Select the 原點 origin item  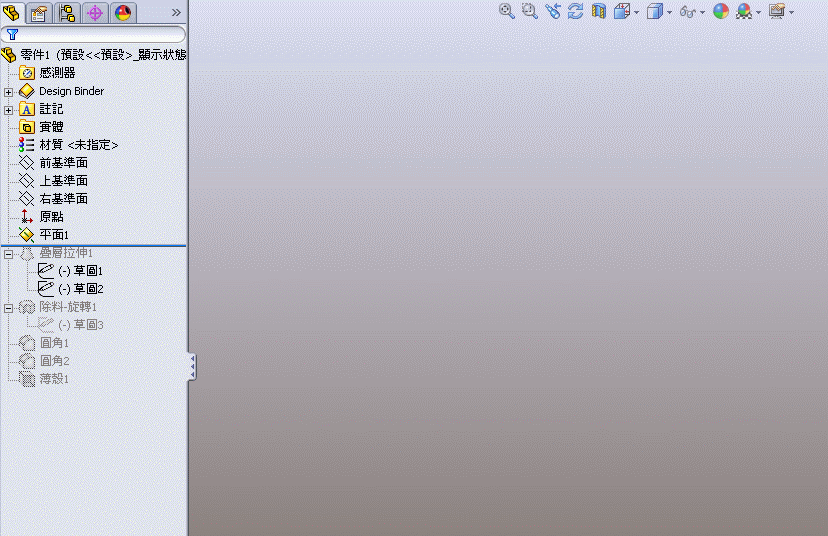(41, 217)
